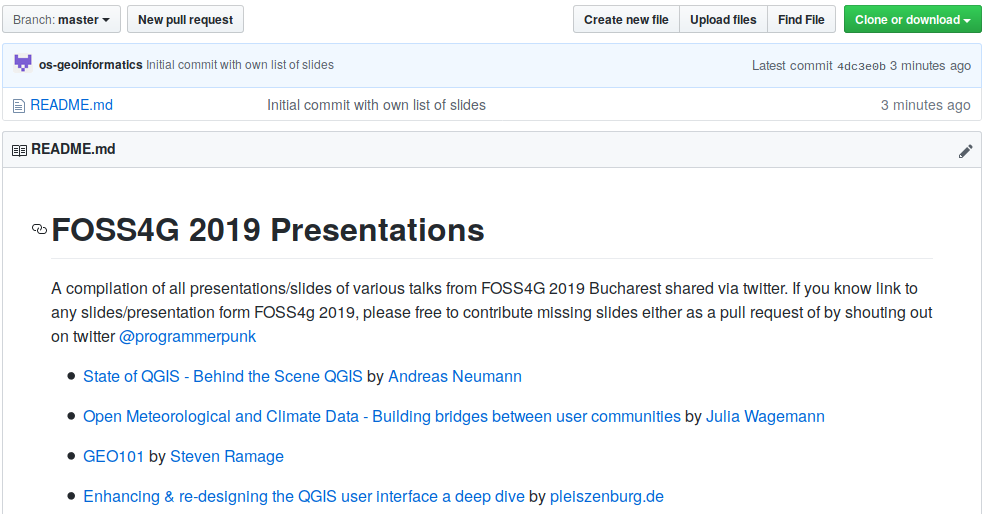Click the book icon beside README.md heading
The height and width of the screenshot is (514, 984).
tap(19, 151)
